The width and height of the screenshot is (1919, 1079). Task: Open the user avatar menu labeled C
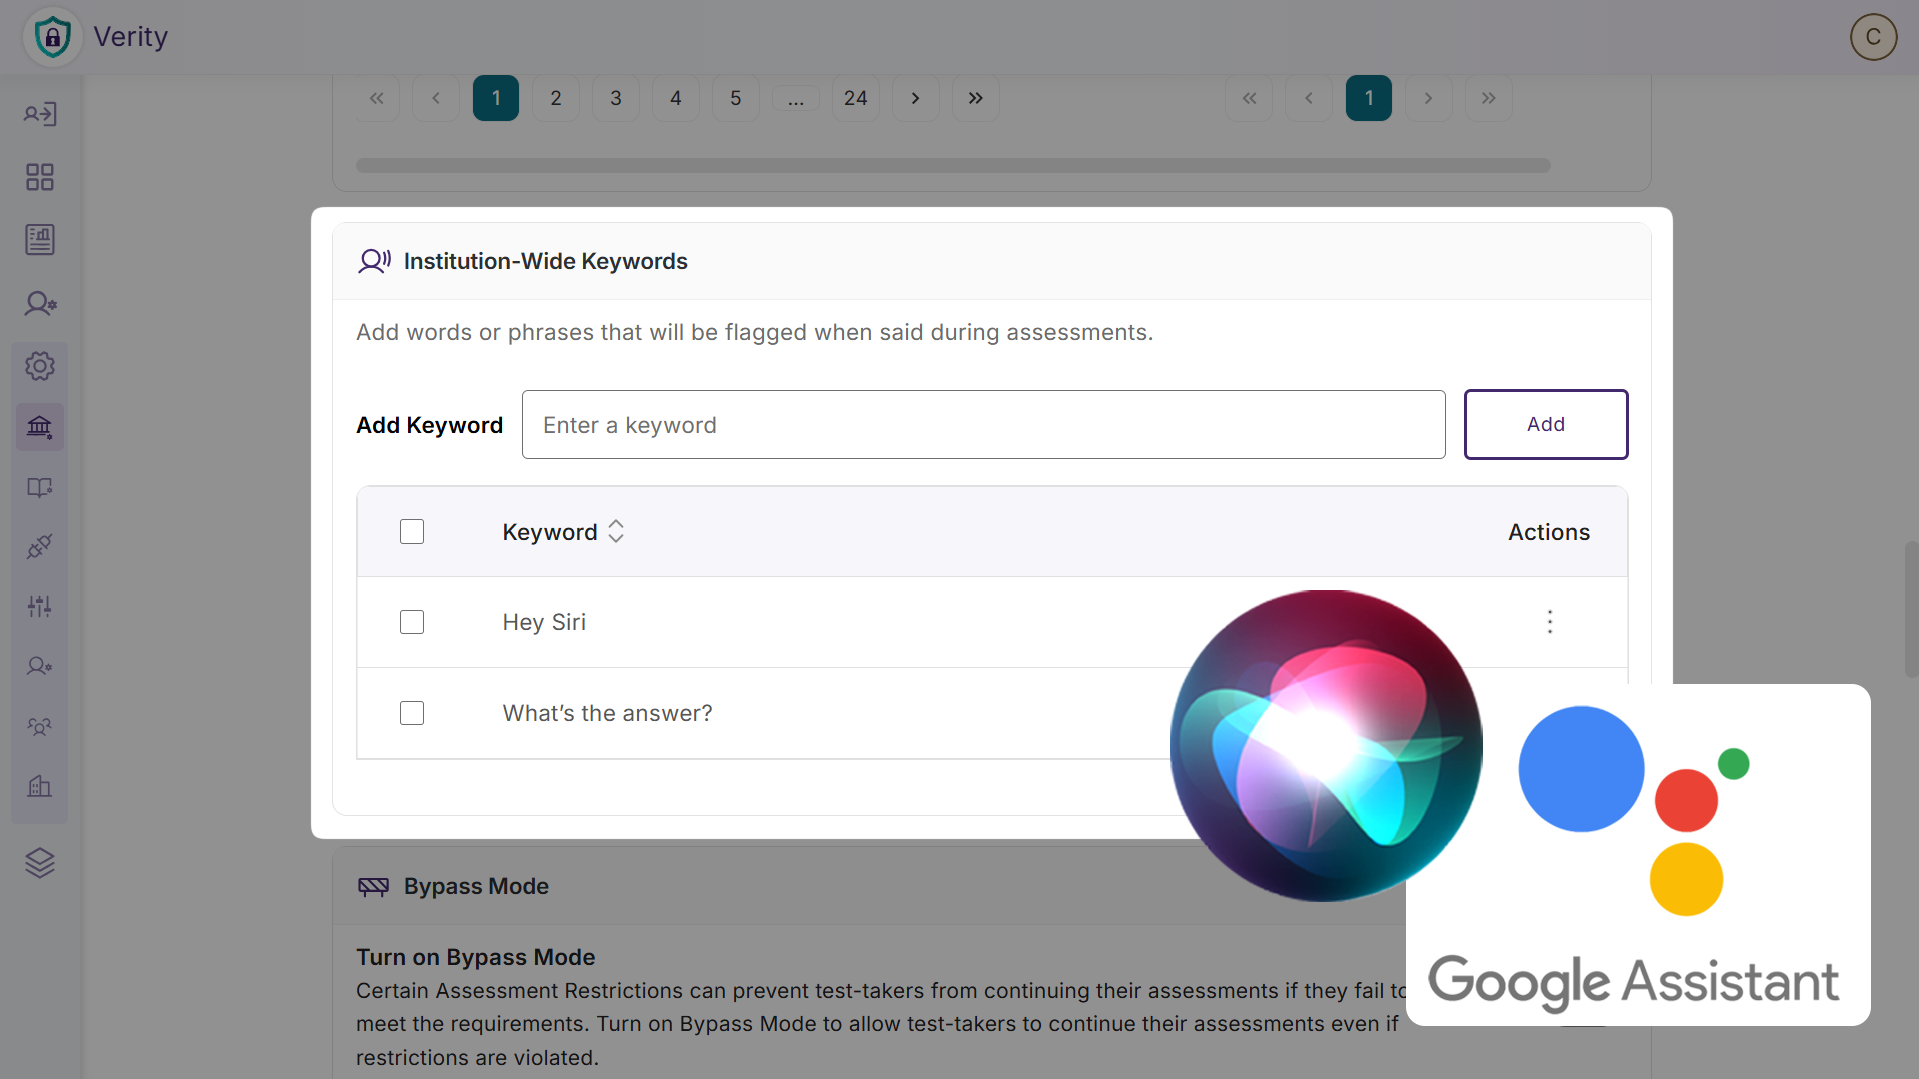[x=1873, y=37]
